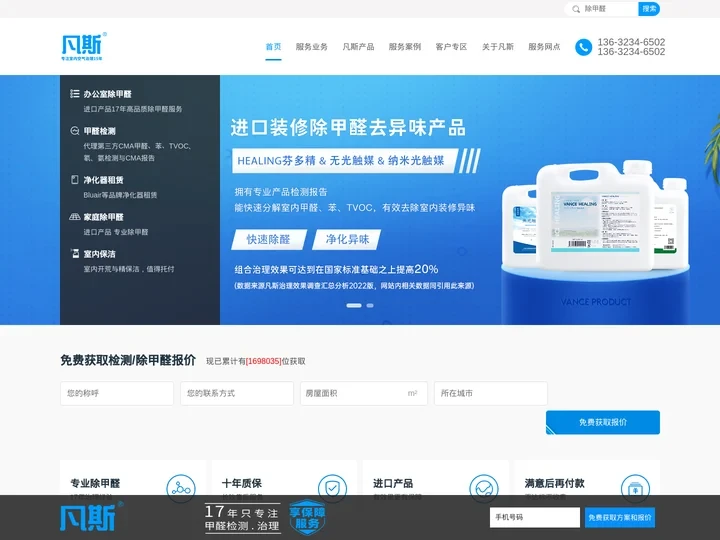Click the 办公室除甲醛 list icon
Screen dimensions: 720x540
tap(74, 94)
